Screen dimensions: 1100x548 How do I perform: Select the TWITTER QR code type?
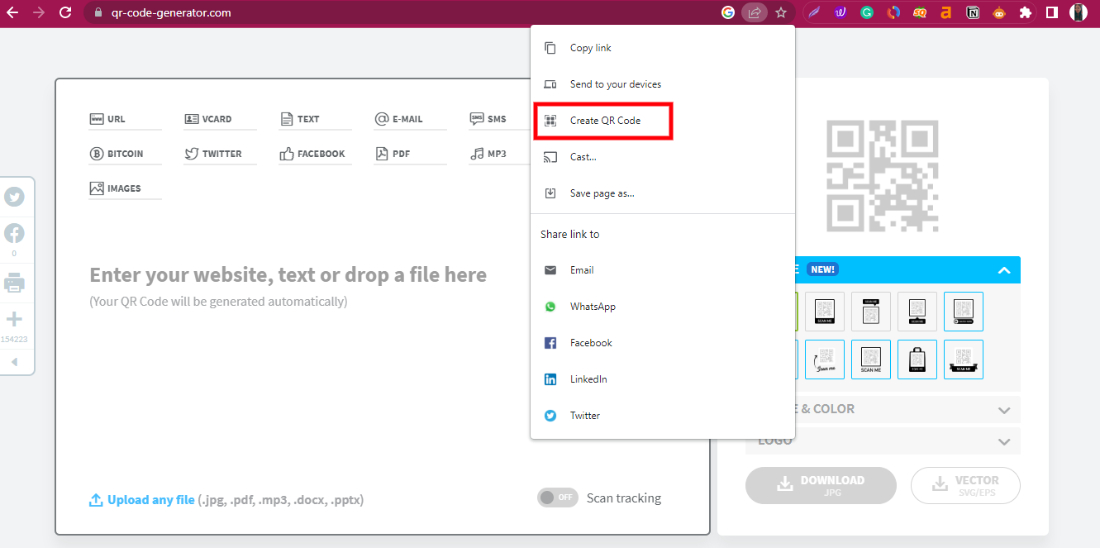click(x=220, y=154)
